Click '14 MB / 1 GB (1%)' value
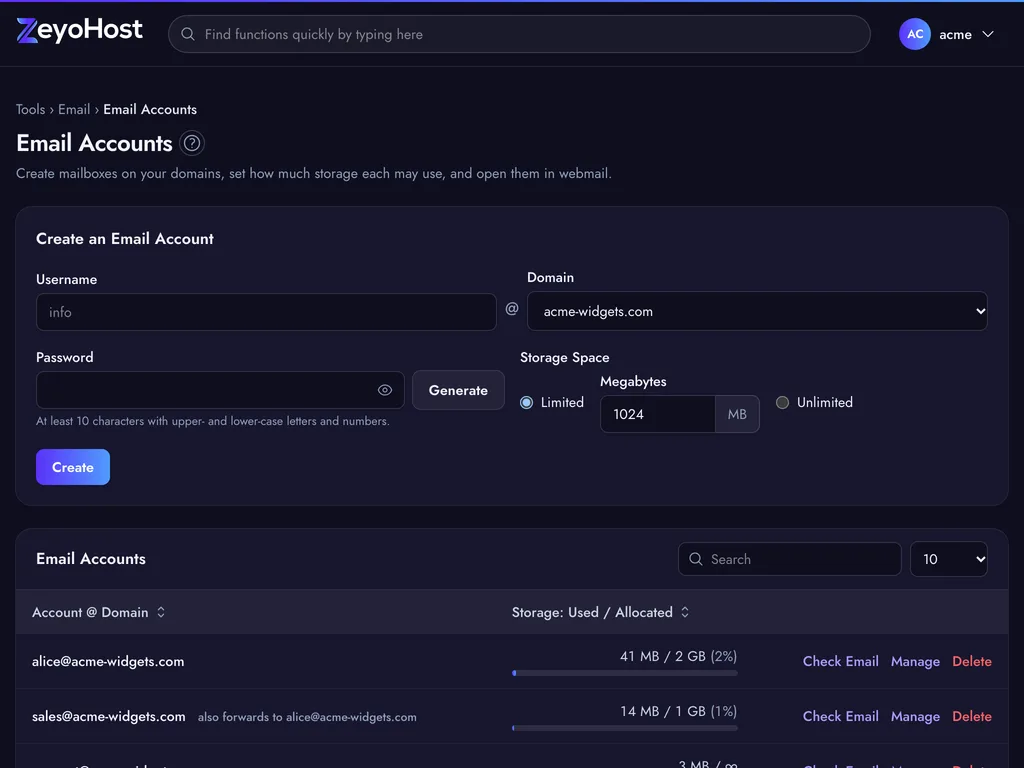 [679, 711]
